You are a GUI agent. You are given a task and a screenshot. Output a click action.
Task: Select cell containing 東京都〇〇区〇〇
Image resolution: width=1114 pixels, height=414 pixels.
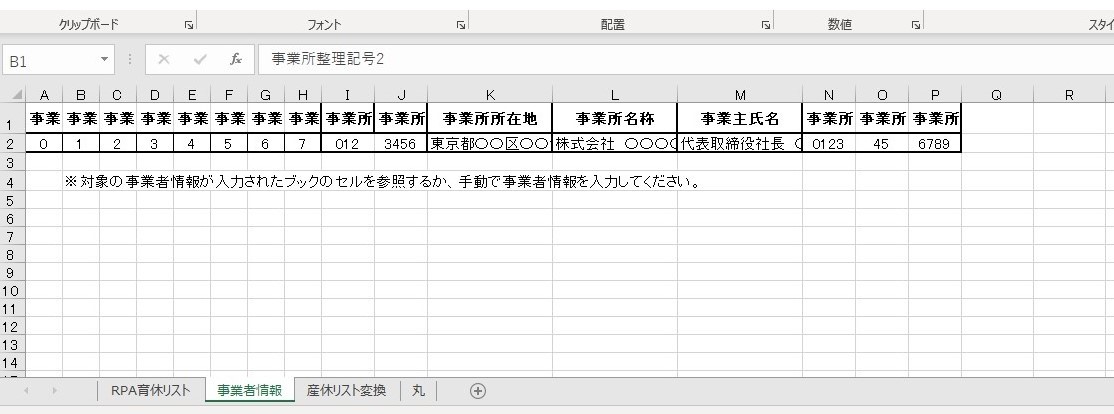[489, 144]
